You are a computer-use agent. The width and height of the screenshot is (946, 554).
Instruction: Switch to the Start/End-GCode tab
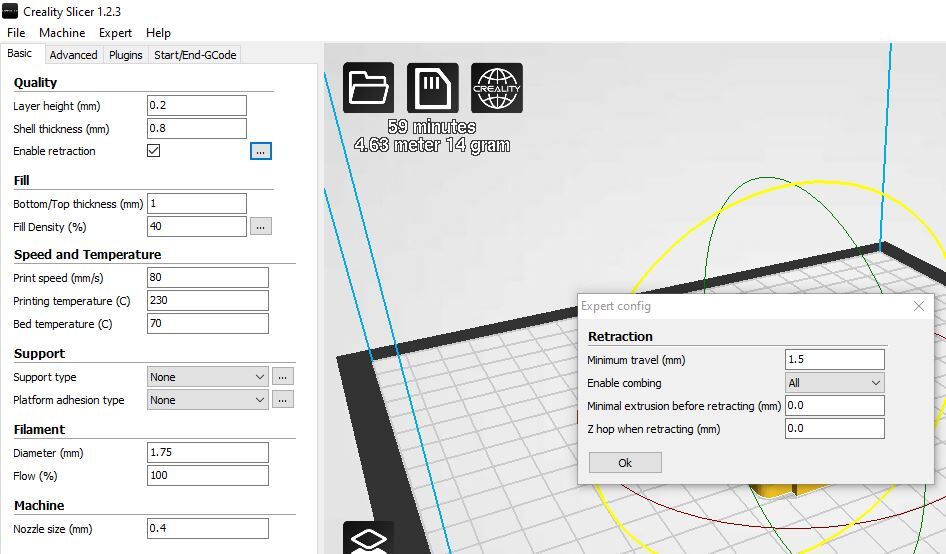coord(195,55)
